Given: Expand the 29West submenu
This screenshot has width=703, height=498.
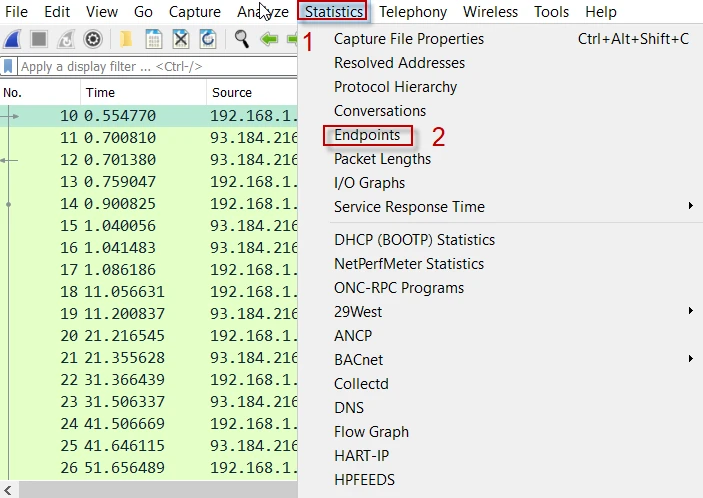Looking at the screenshot, I should point(358,312).
